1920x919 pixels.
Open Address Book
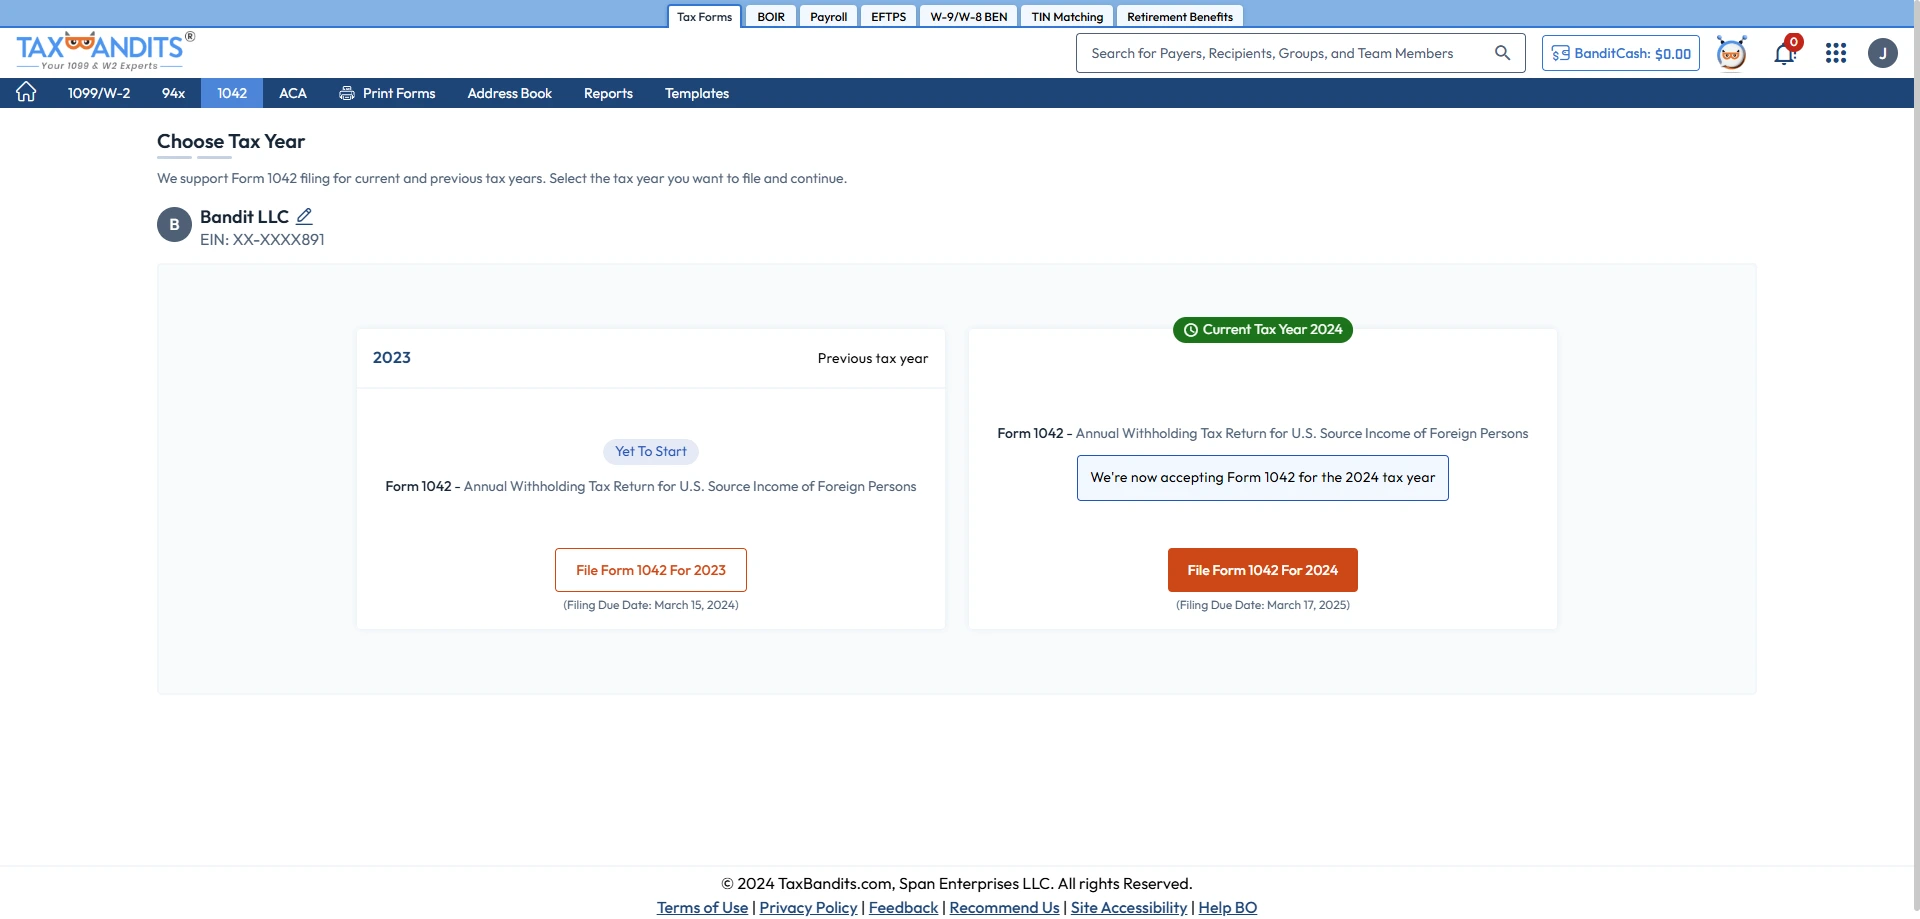[510, 93]
